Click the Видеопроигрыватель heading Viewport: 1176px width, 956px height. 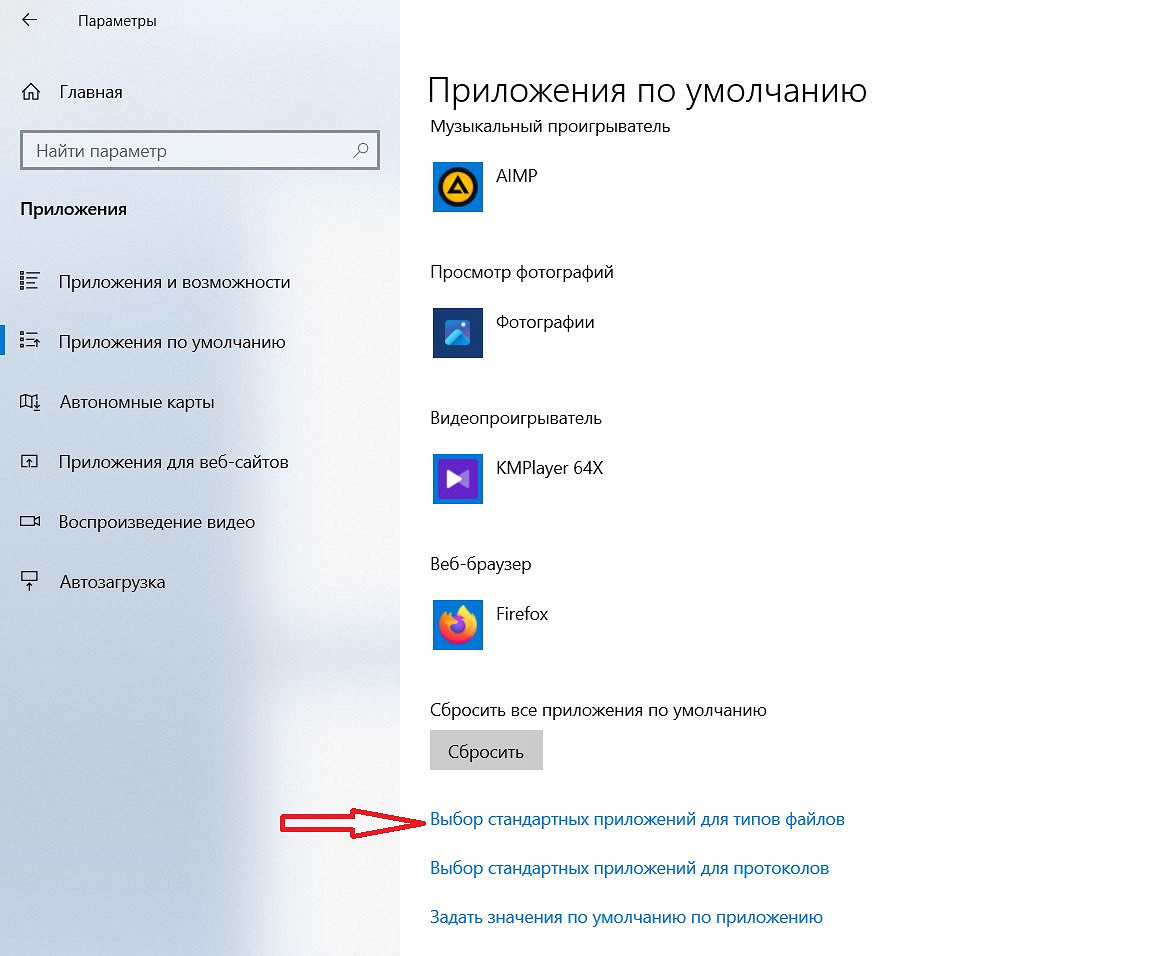[516, 418]
